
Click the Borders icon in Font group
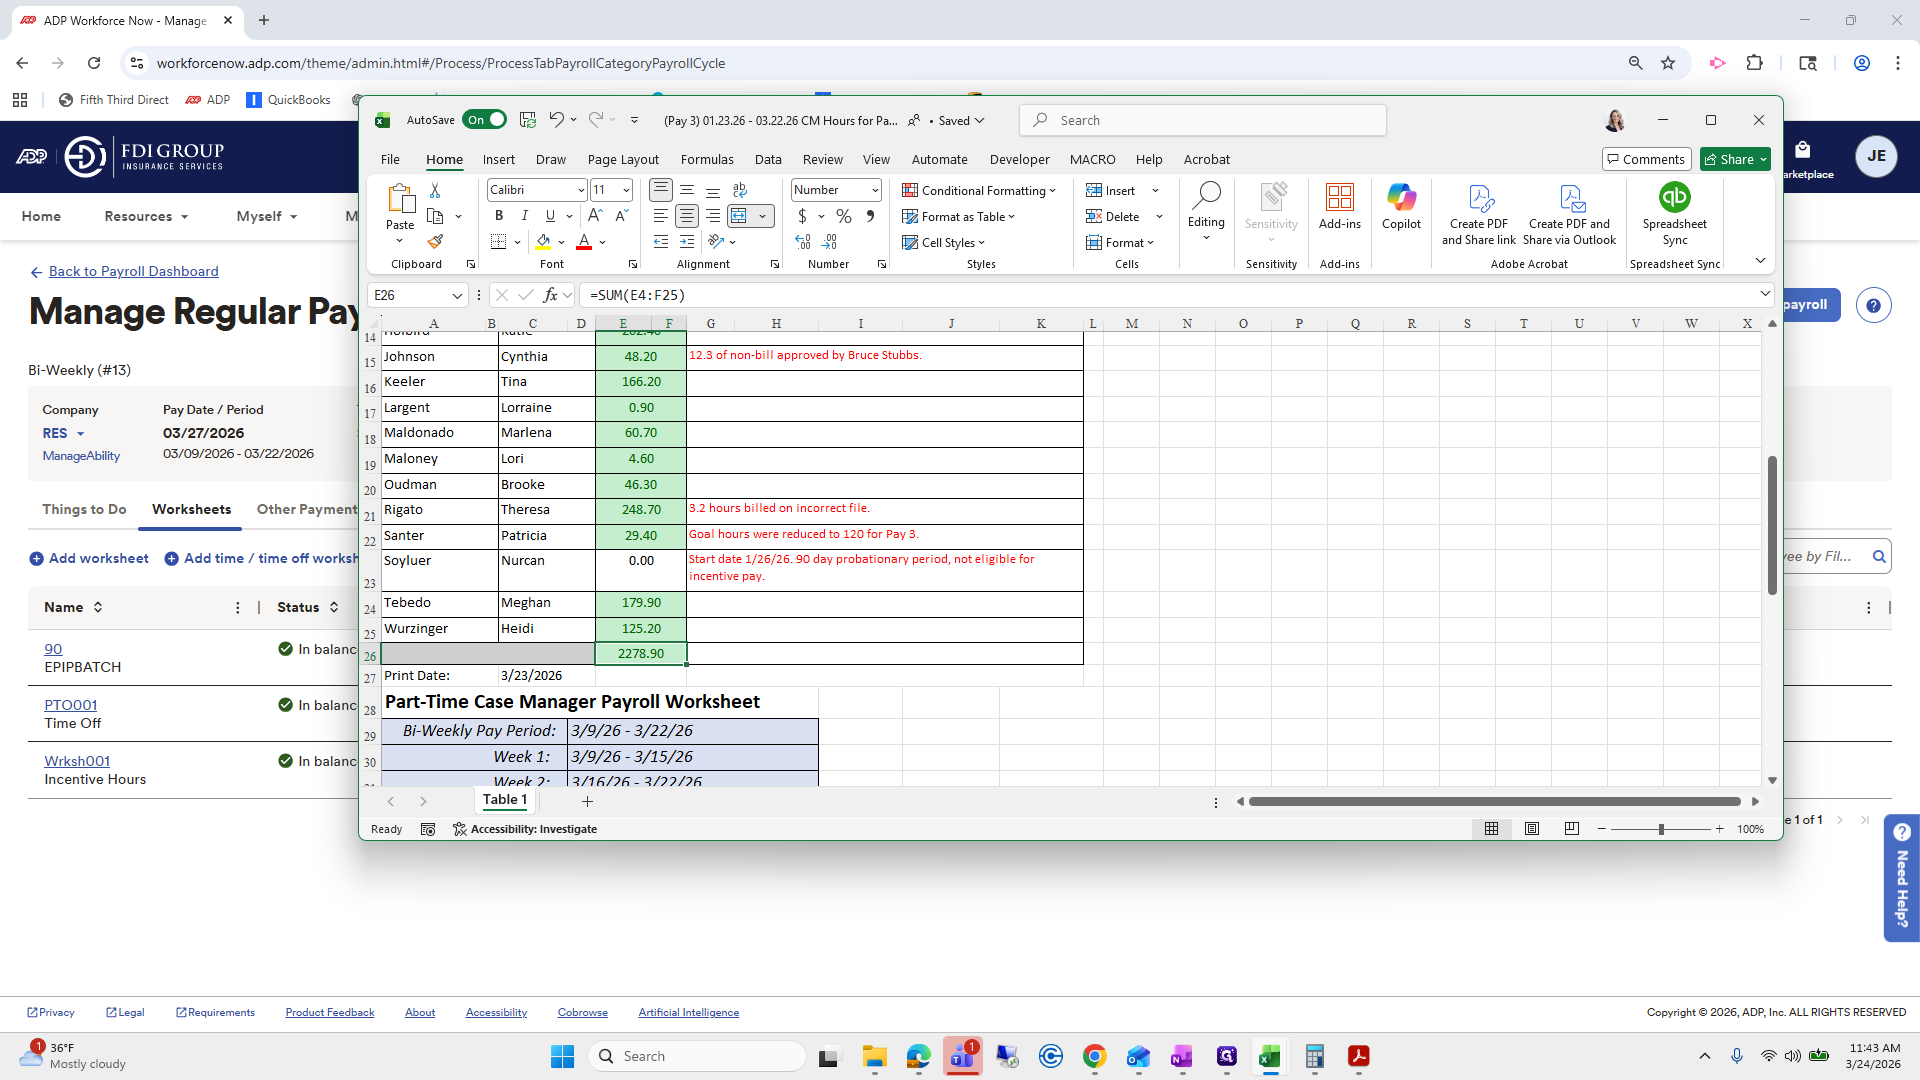click(x=498, y=242)
